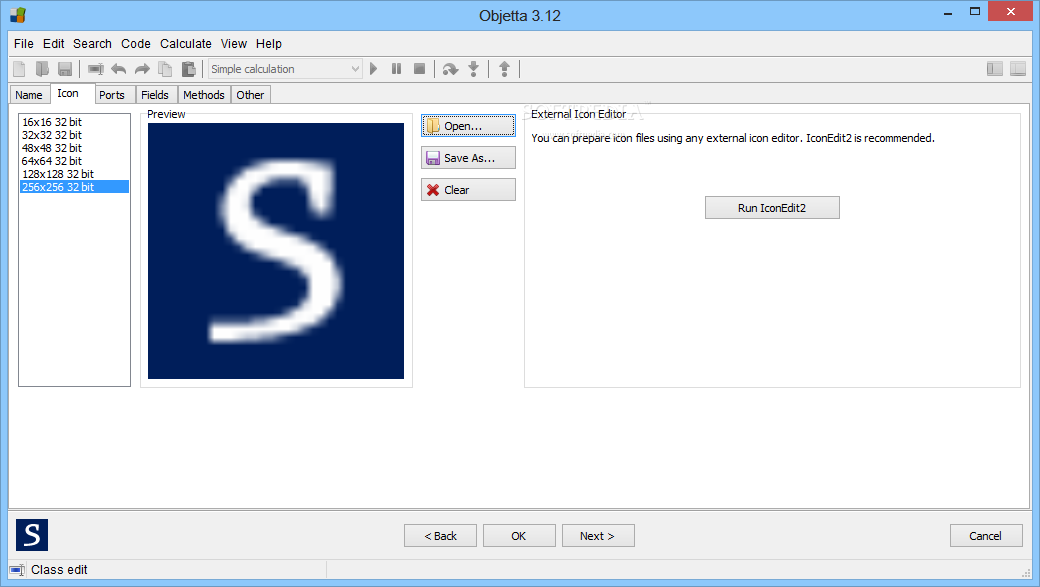
Task: Switch to the Ports tab
Action: 115,95
